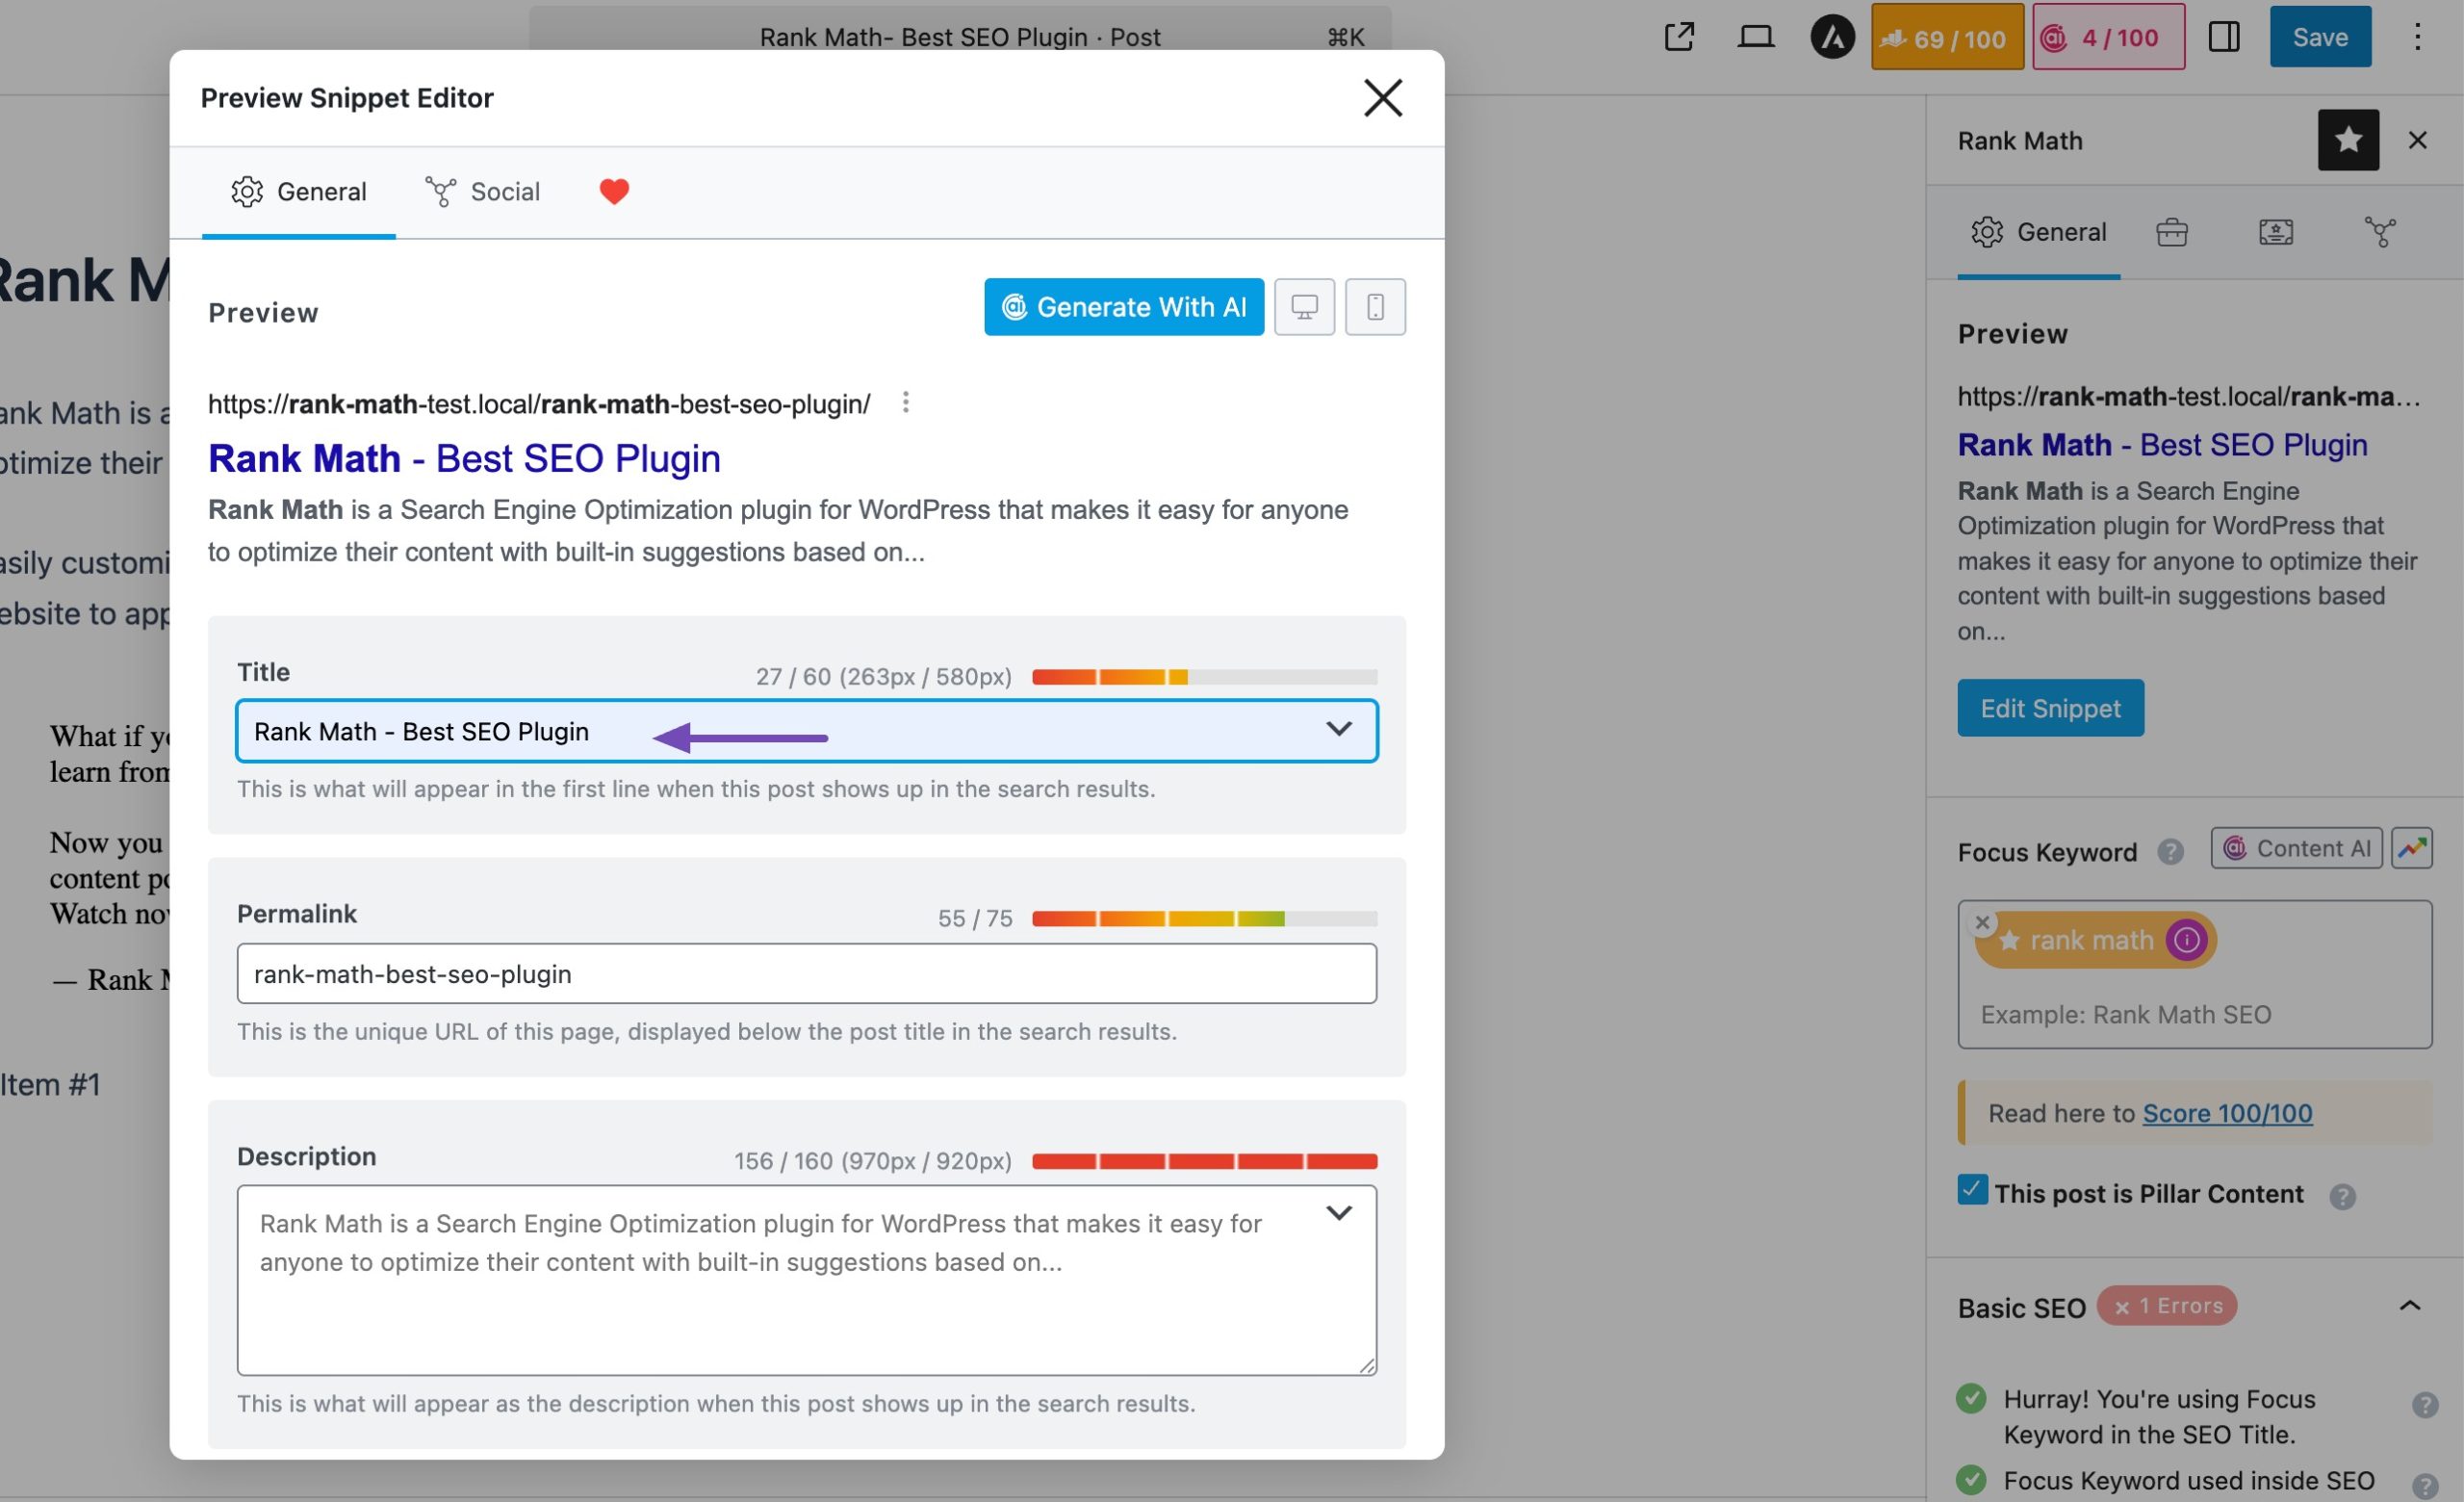Switch to the Social tab
This screenshot has height=1502, width=2464.
click(484, 192)
